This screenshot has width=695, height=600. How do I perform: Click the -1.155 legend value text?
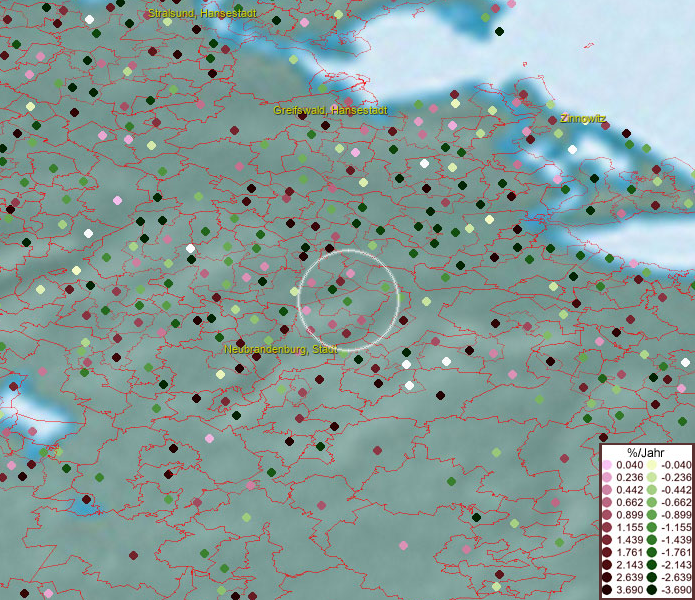[674, 526]
